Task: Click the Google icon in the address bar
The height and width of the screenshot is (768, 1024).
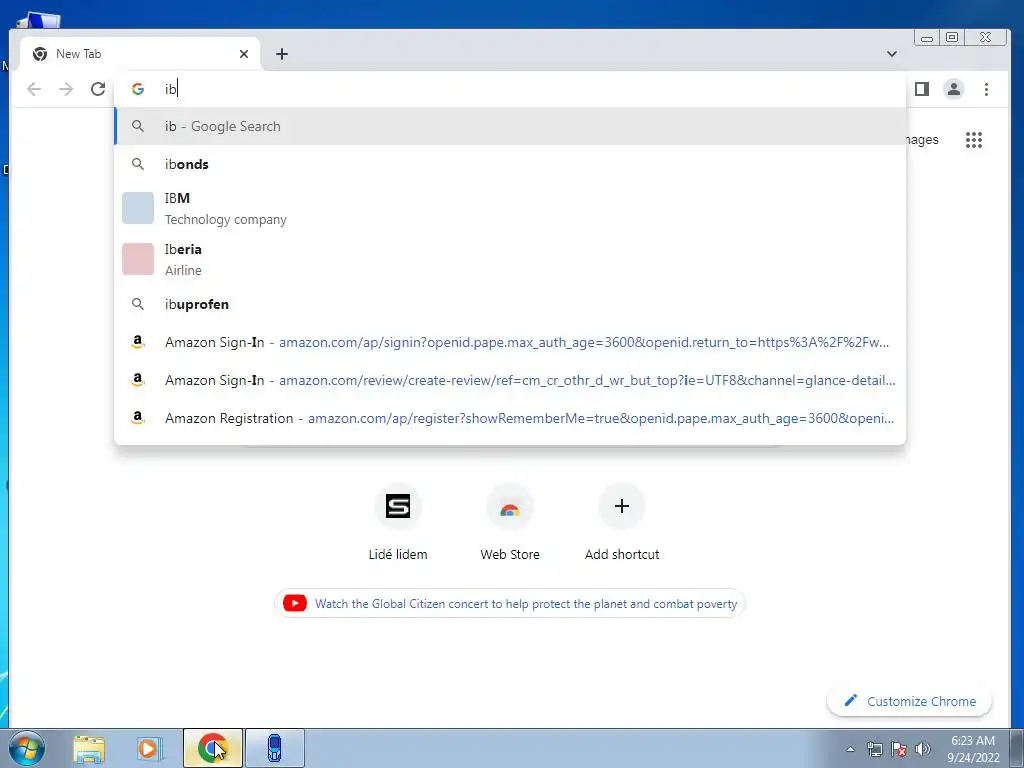Action: (x=138, y=89)
